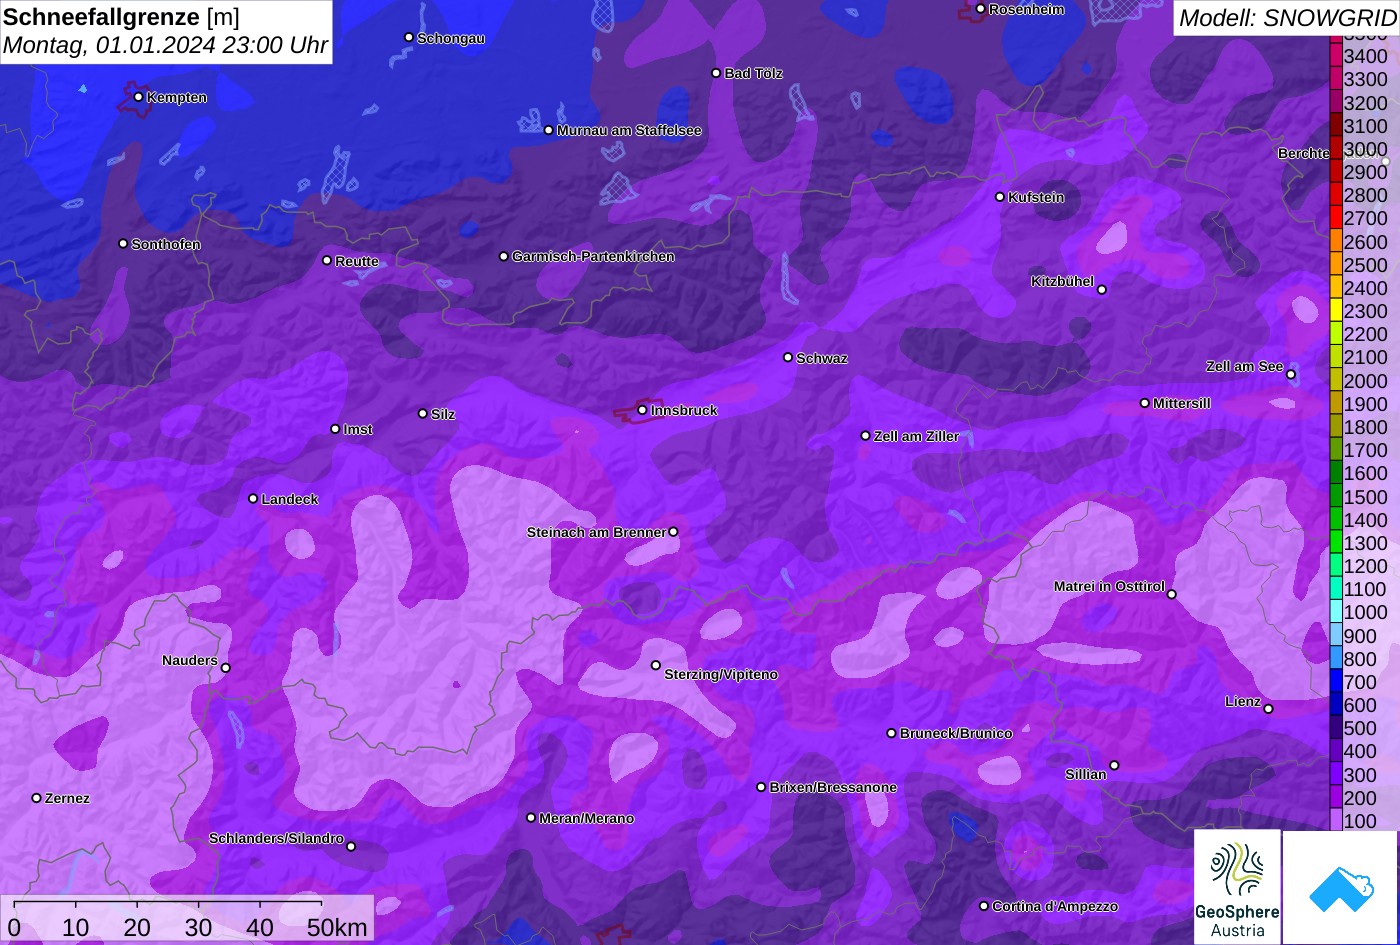Select the Bad Tölz marker dot

[716, 73]
